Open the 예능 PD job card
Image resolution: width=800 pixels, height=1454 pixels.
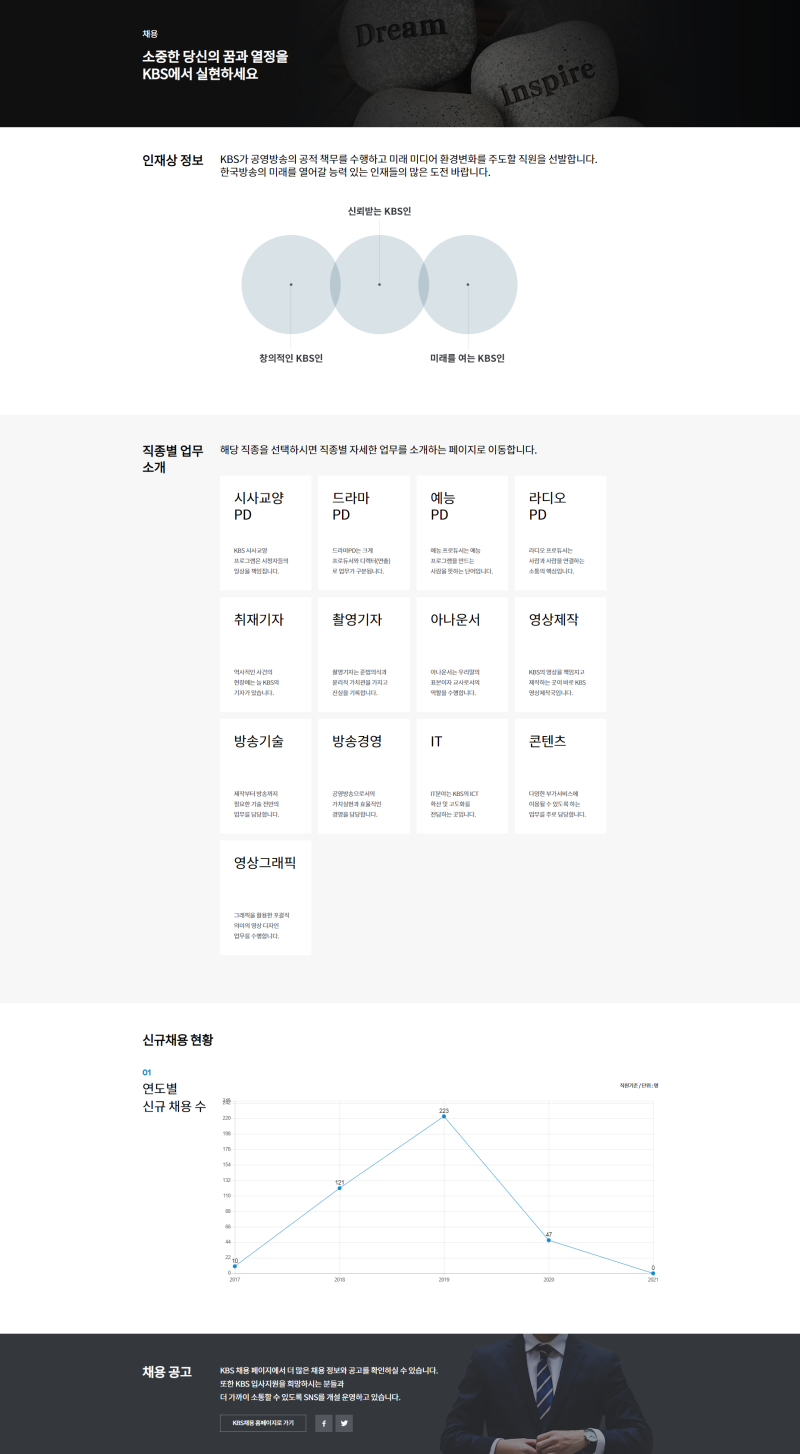coord(461,532)
